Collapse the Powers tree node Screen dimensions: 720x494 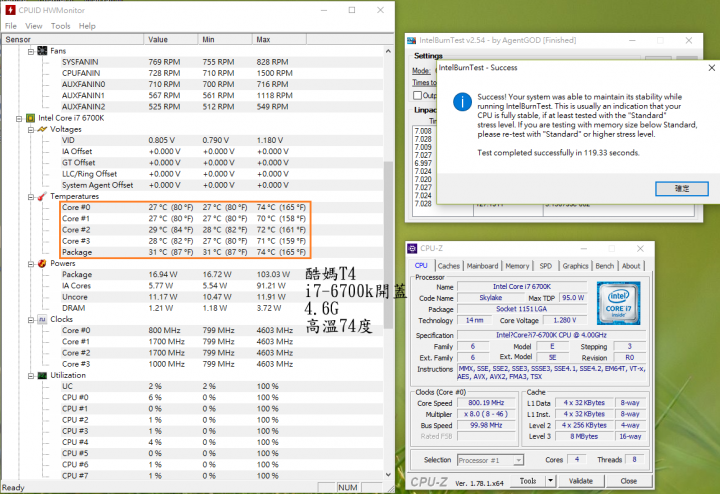click(31, 264)
